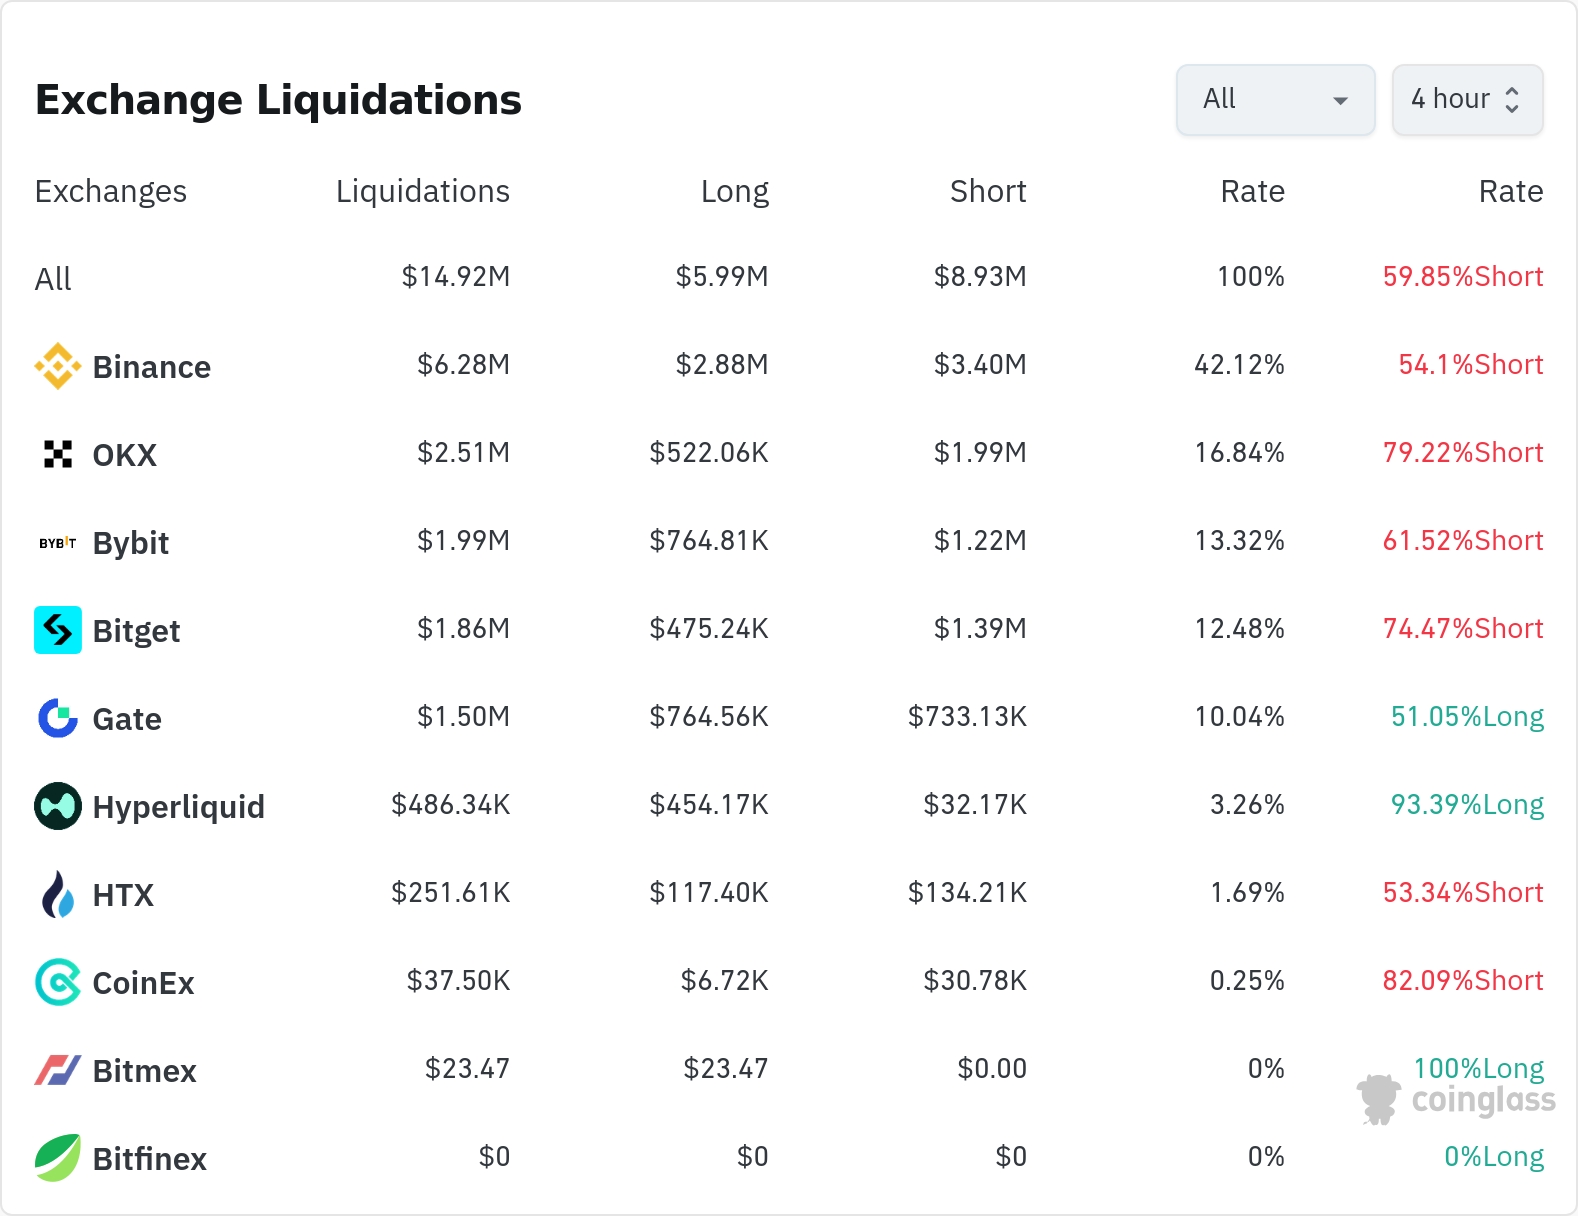Click the Bitmex logo icon
The height and width of the screenshot is (1216, 1578).
[x=58, y=1070]
